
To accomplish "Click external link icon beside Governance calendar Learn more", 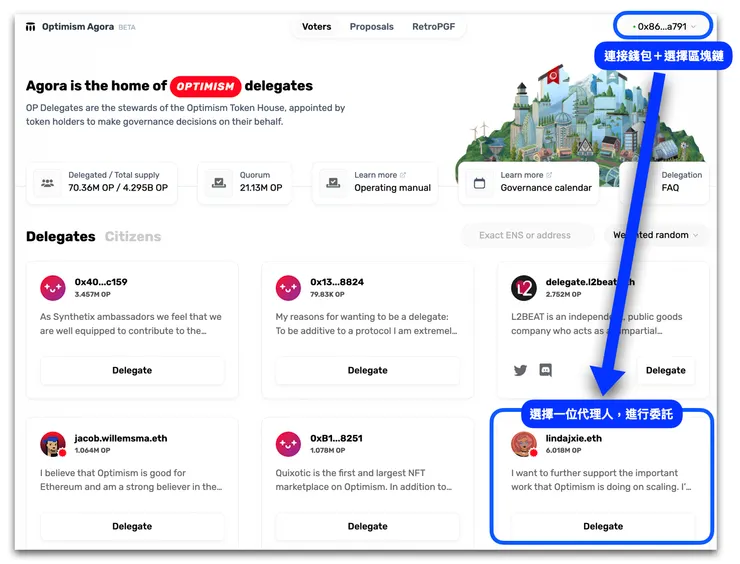I will [x=549, y=175].
